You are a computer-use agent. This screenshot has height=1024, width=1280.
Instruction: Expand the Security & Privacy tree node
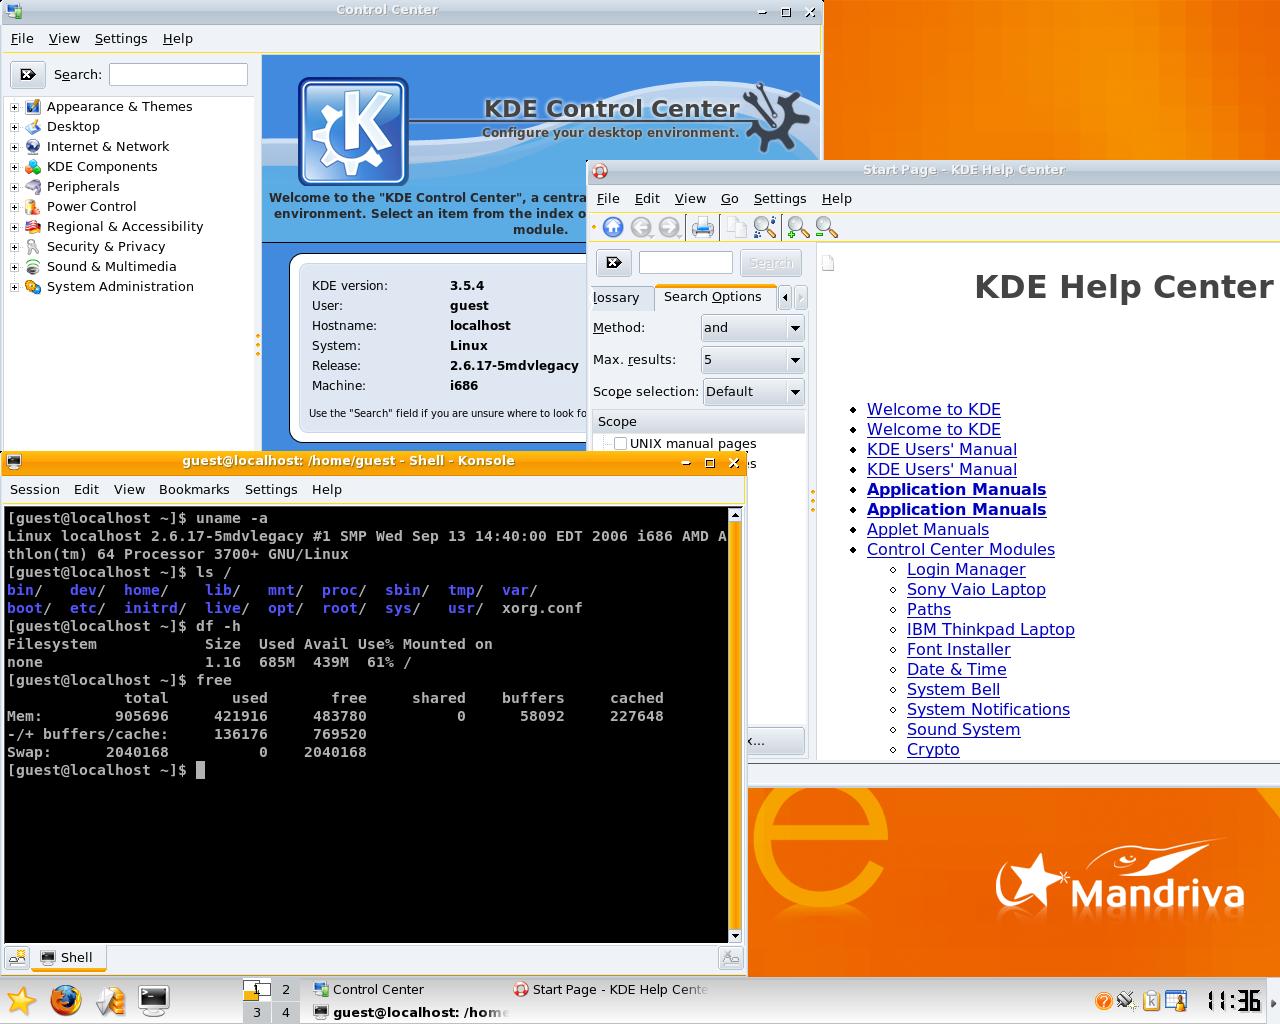(14, 246)
